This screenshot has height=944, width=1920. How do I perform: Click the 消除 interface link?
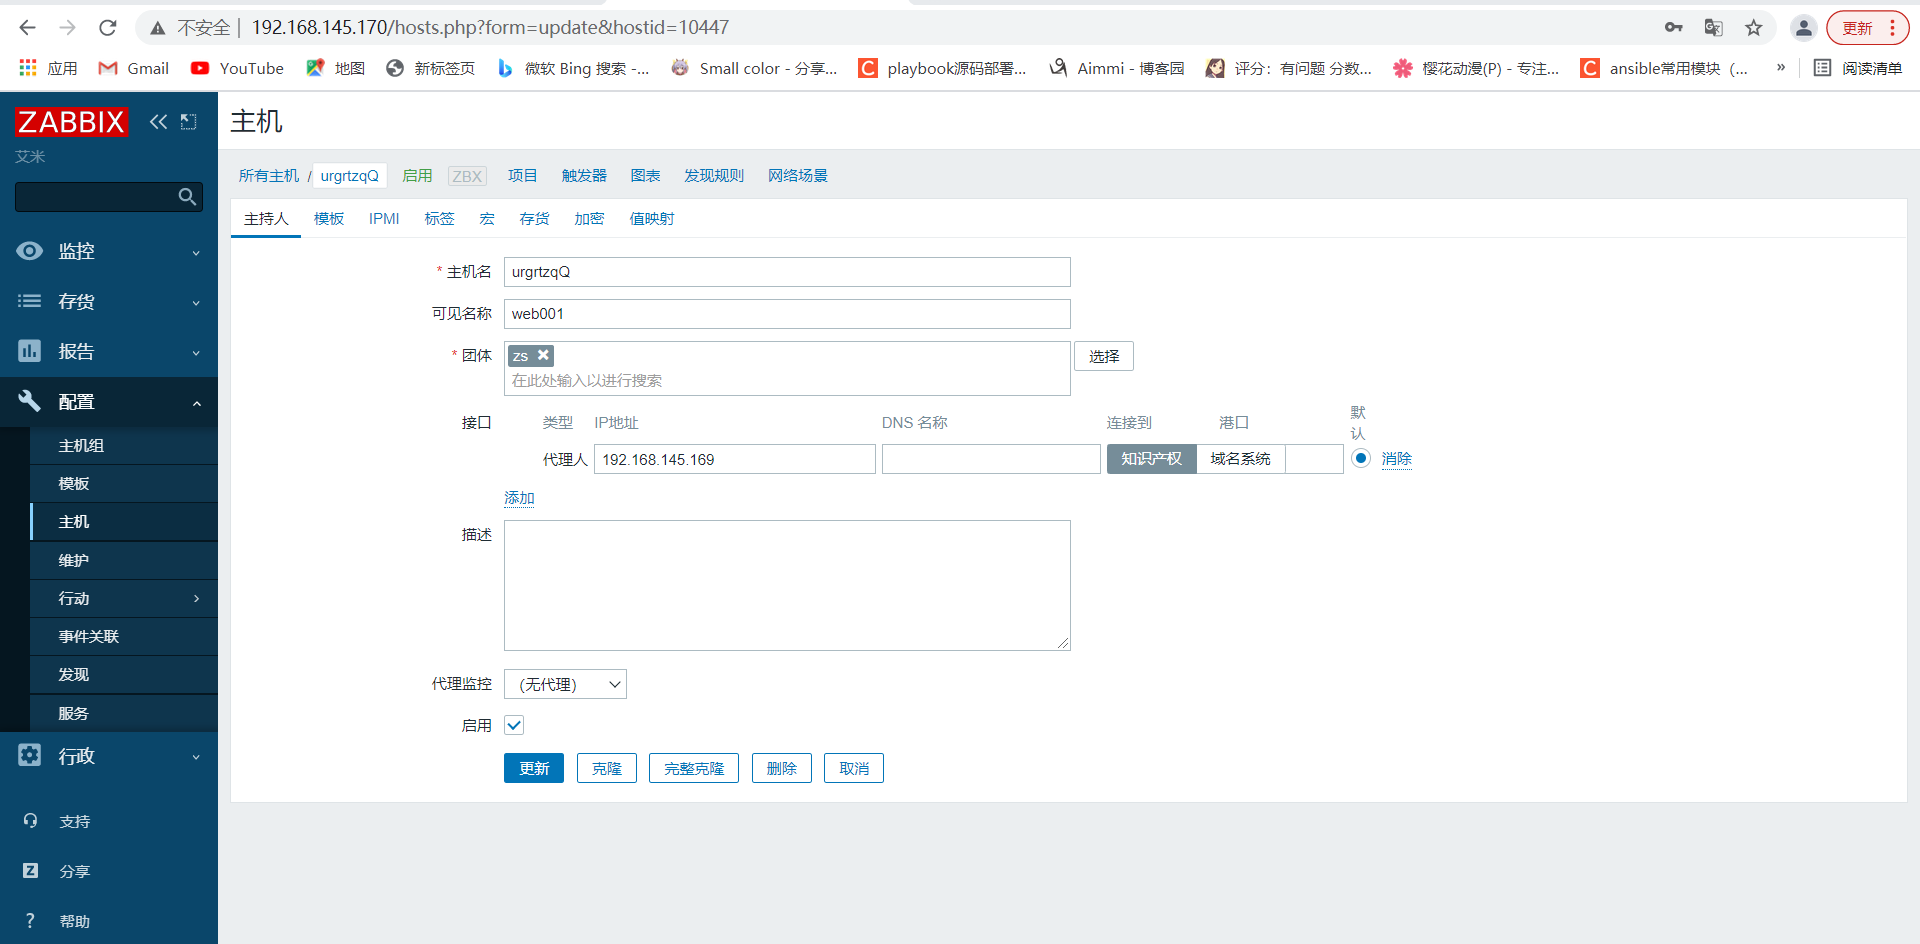point(1397,459)
